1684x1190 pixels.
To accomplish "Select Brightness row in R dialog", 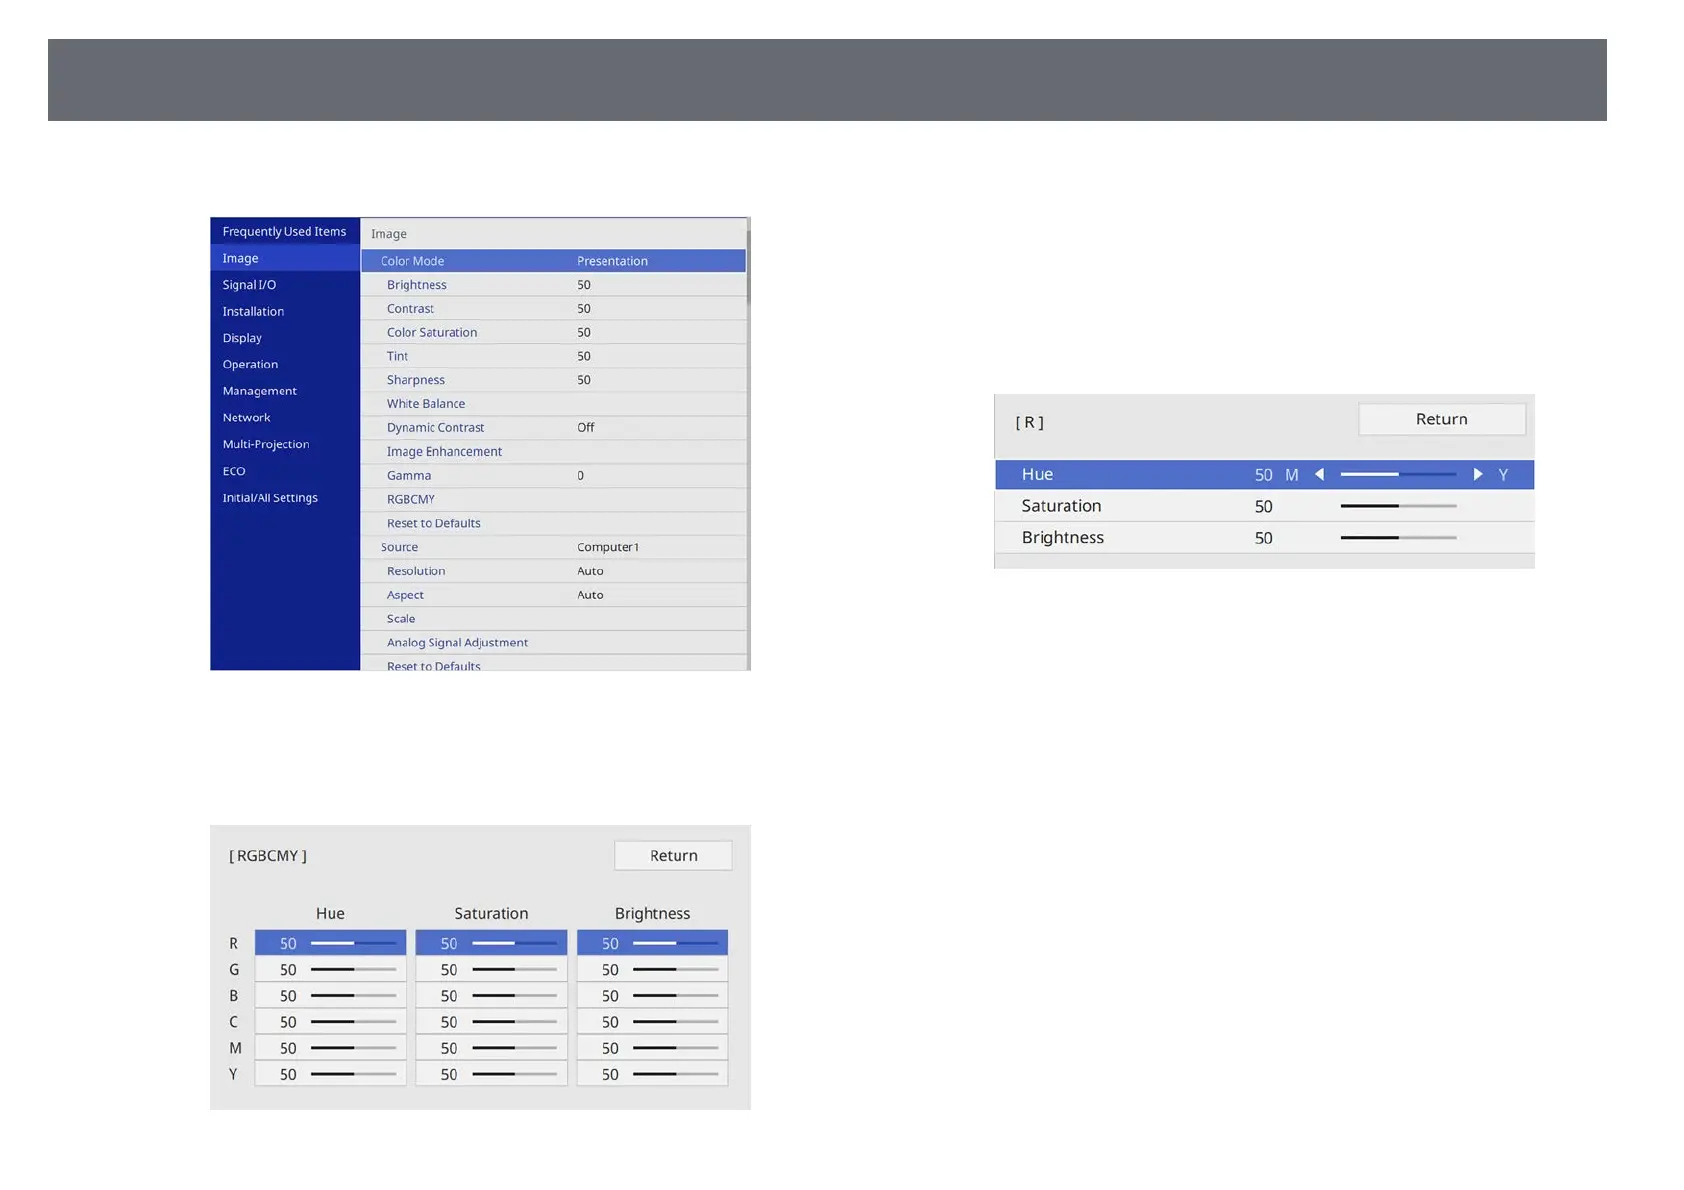I will pos(1264,538).
